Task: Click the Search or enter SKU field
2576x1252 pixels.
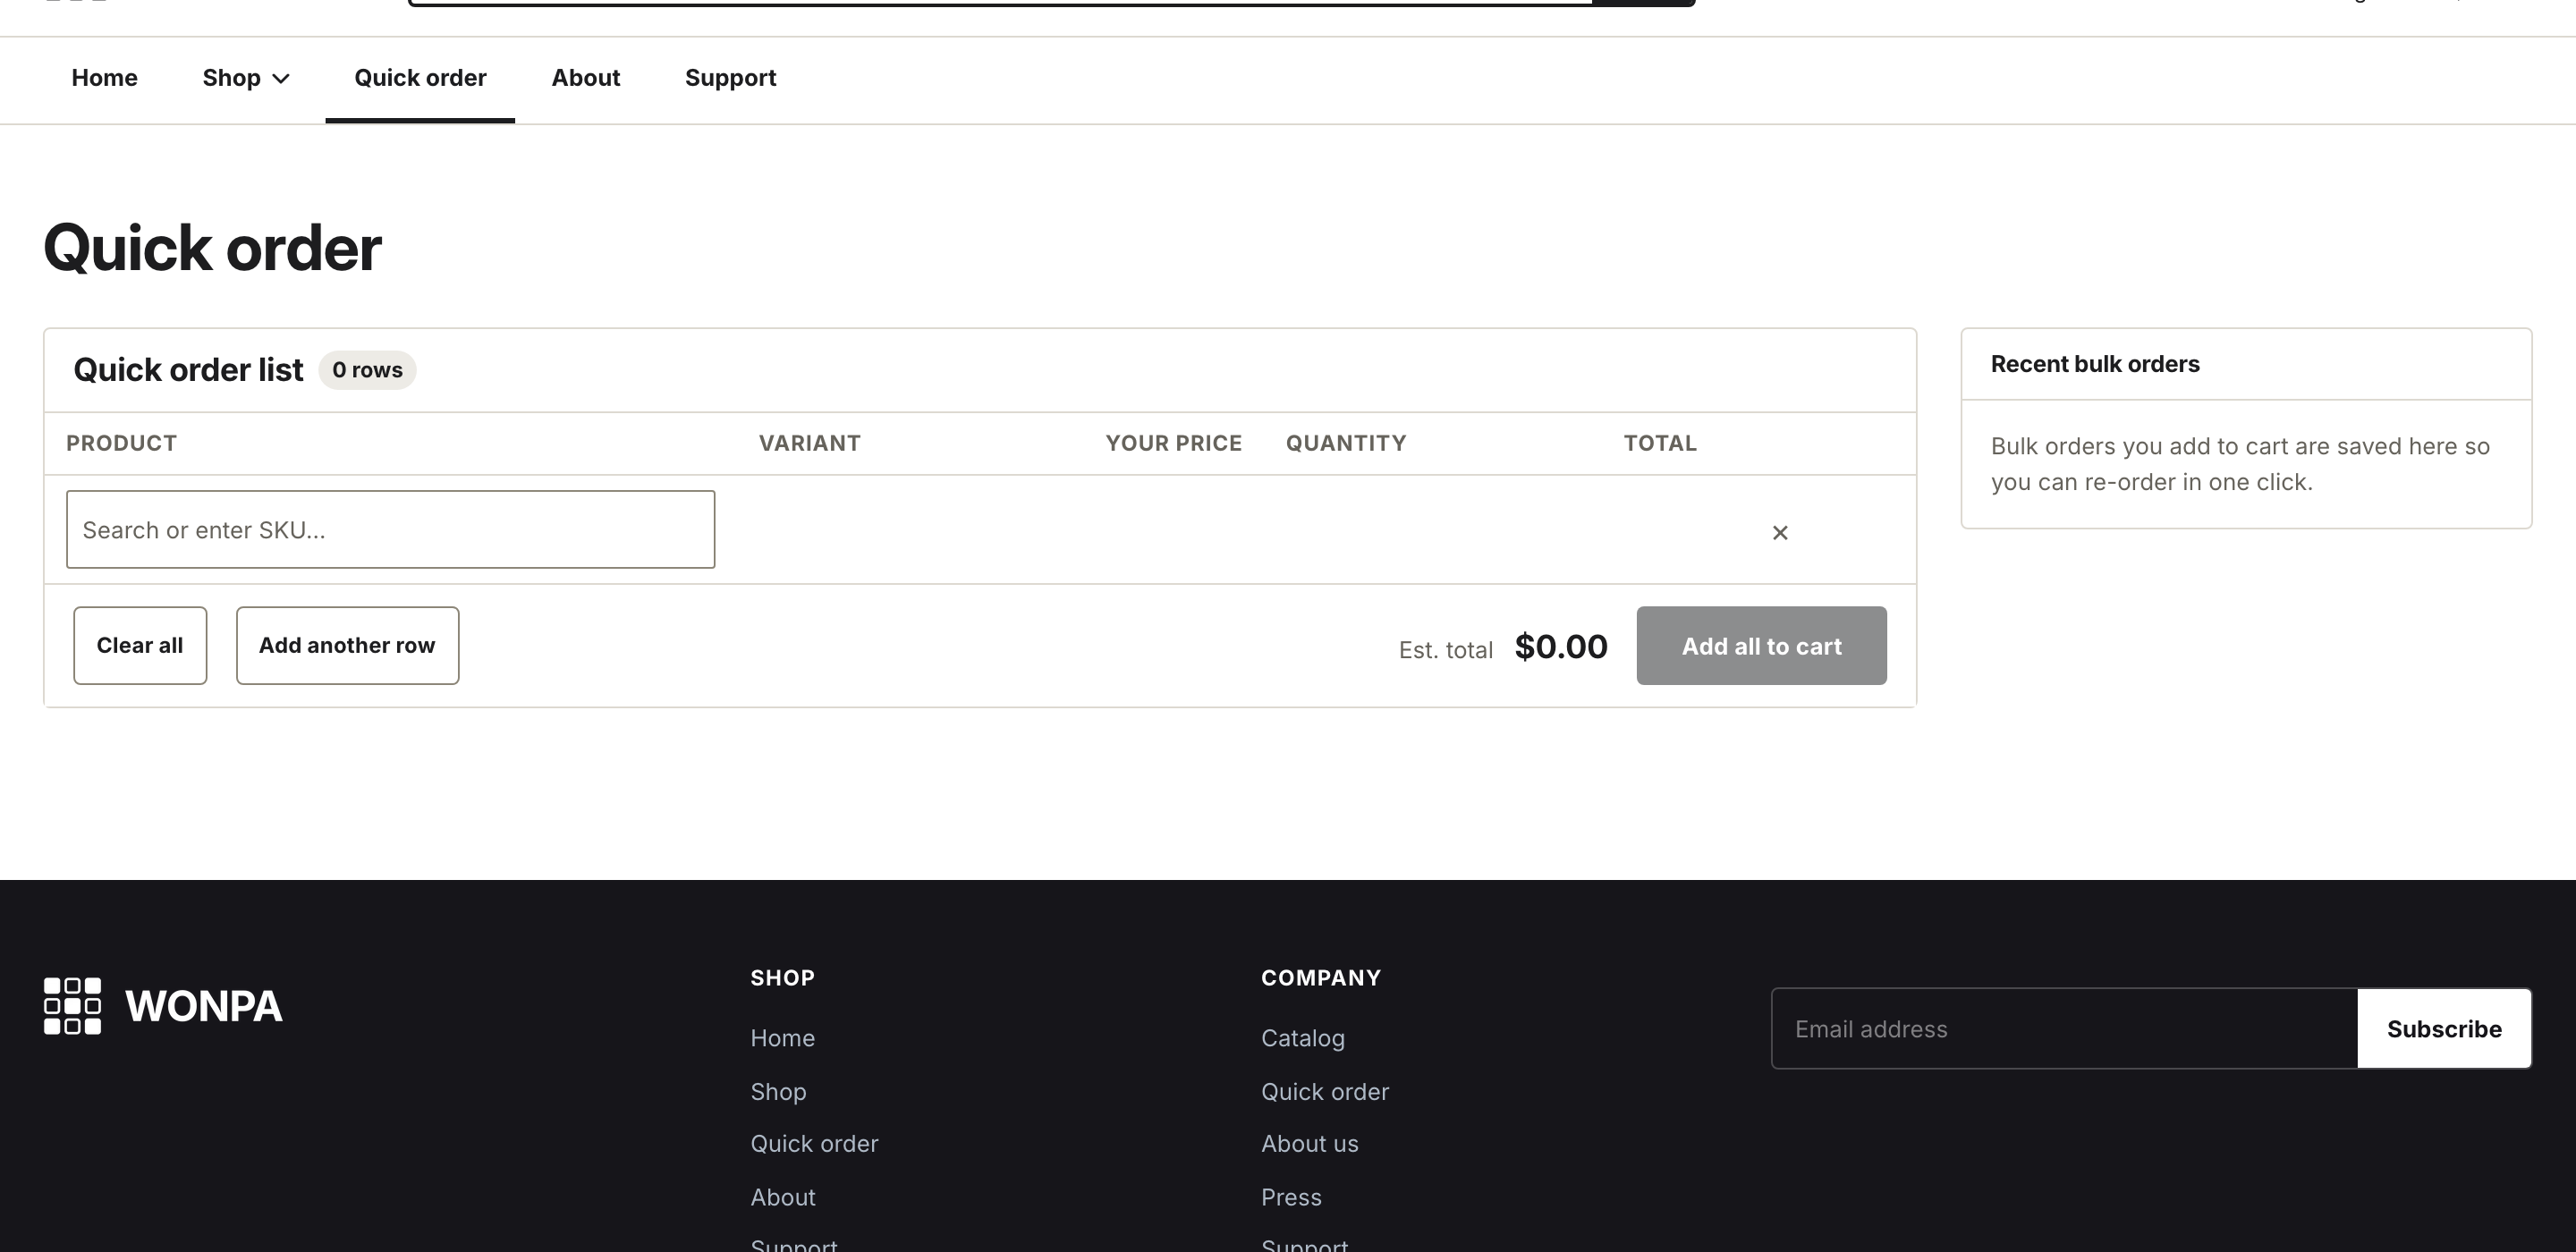Action: pyautogui.click(x=390, y=530)
